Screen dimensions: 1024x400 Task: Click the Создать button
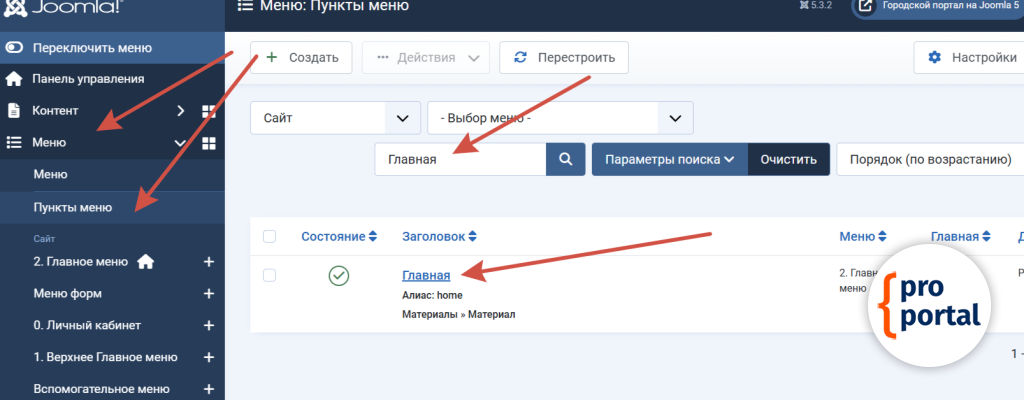point(301,57)
